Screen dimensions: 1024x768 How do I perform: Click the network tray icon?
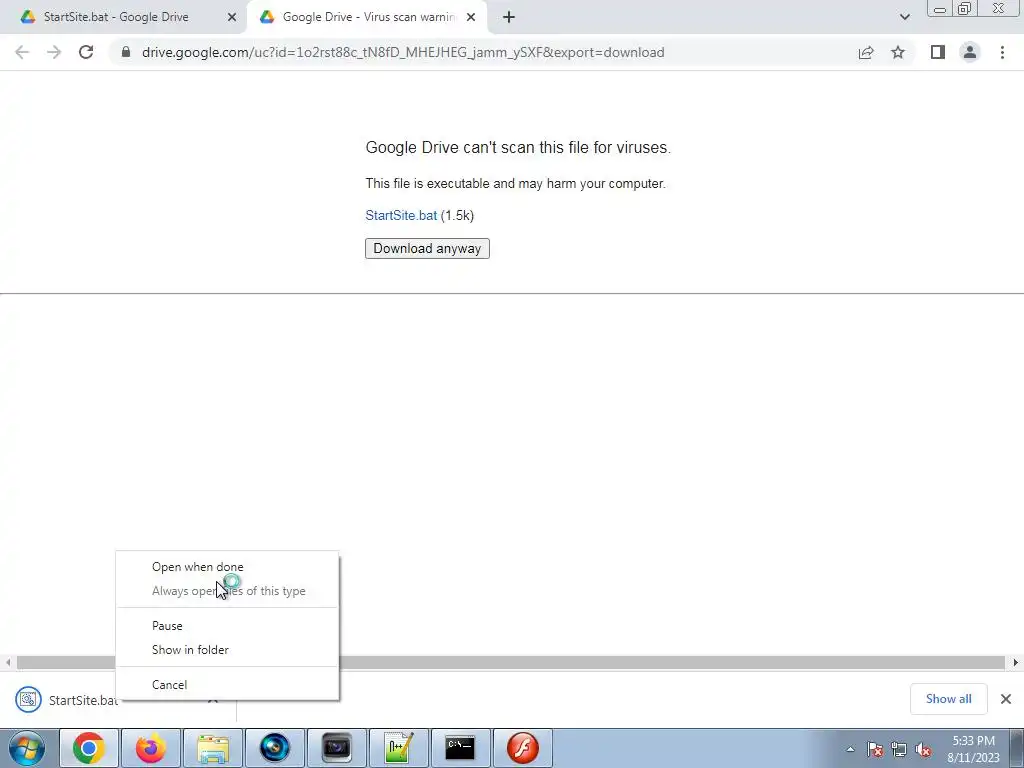click(899, 749)
